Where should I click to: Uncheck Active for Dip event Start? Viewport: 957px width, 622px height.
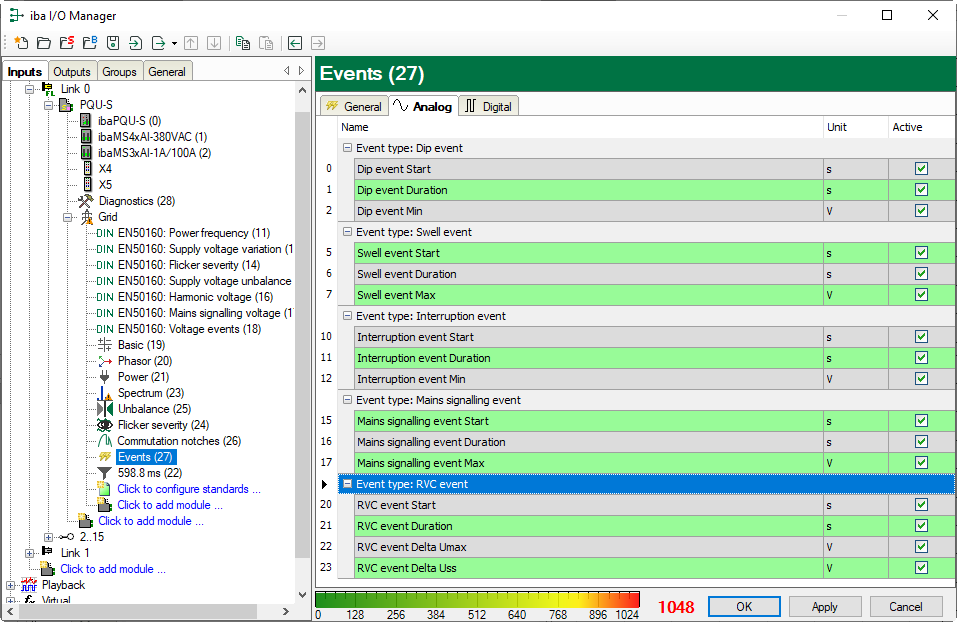tap(922, 169)
